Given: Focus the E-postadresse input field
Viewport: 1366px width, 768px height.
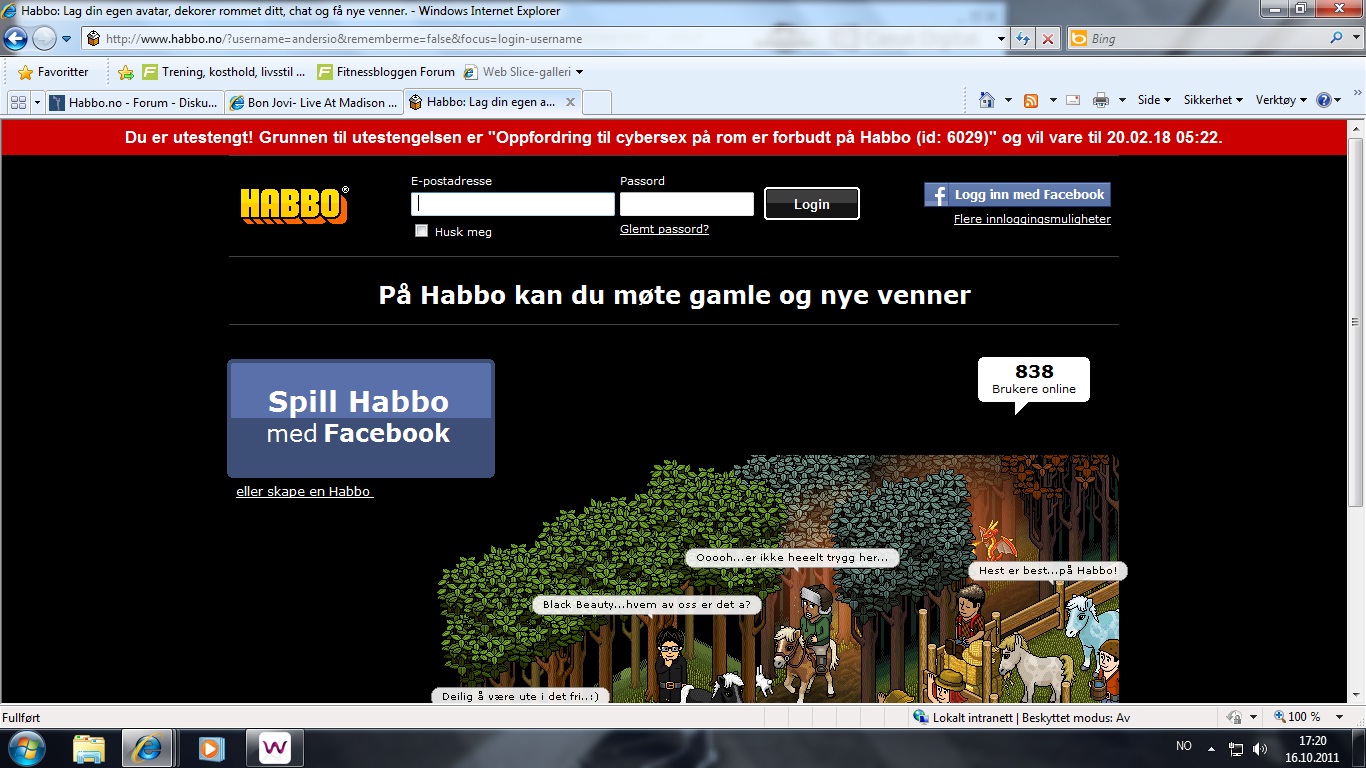Looking at the screenshot, I should click(x=513, y=204).
